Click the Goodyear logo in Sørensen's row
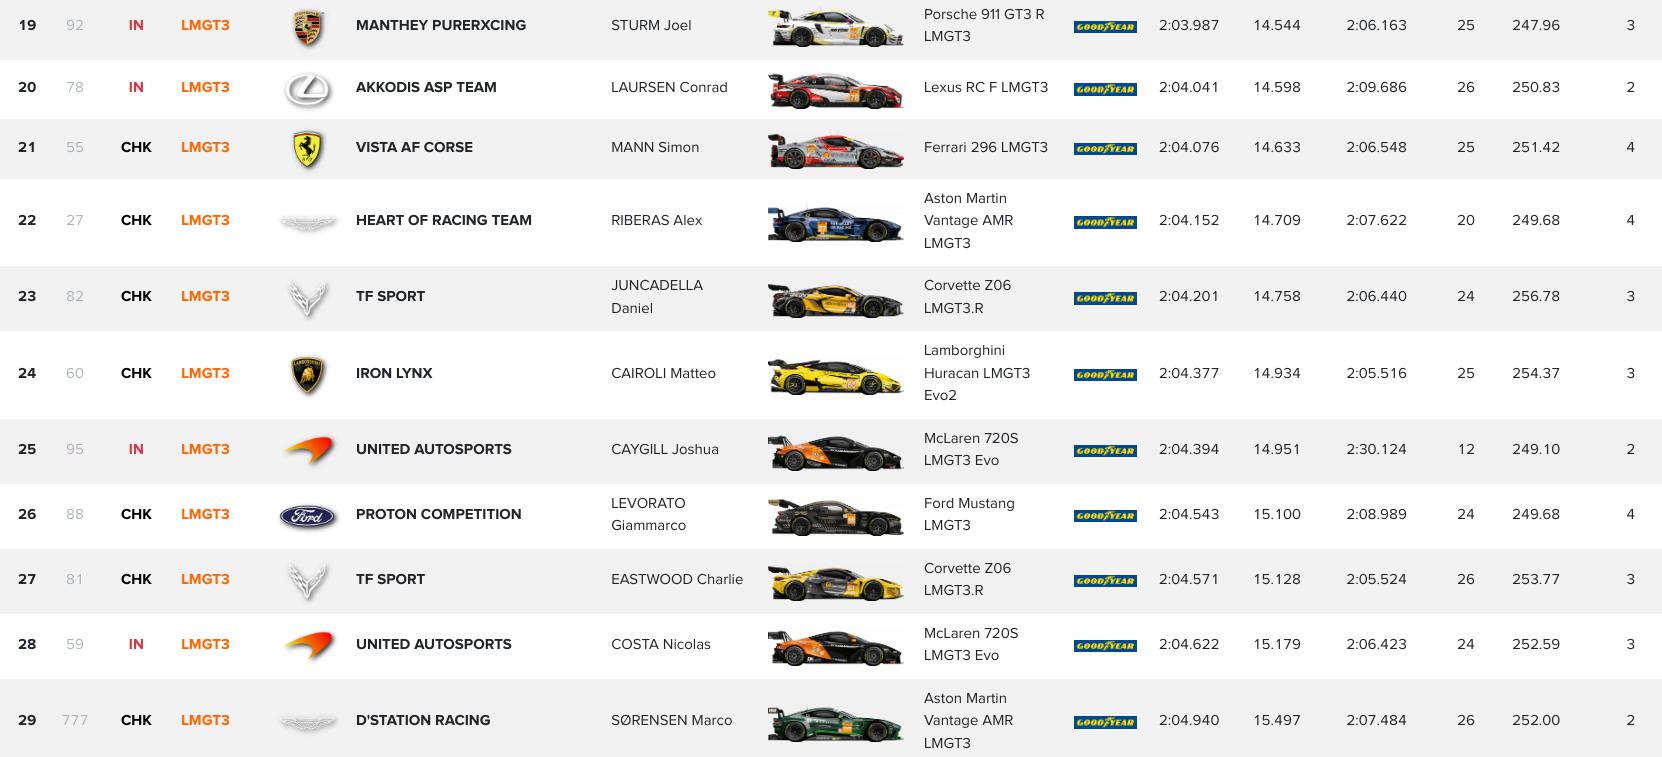 [x=1105, y=722]
